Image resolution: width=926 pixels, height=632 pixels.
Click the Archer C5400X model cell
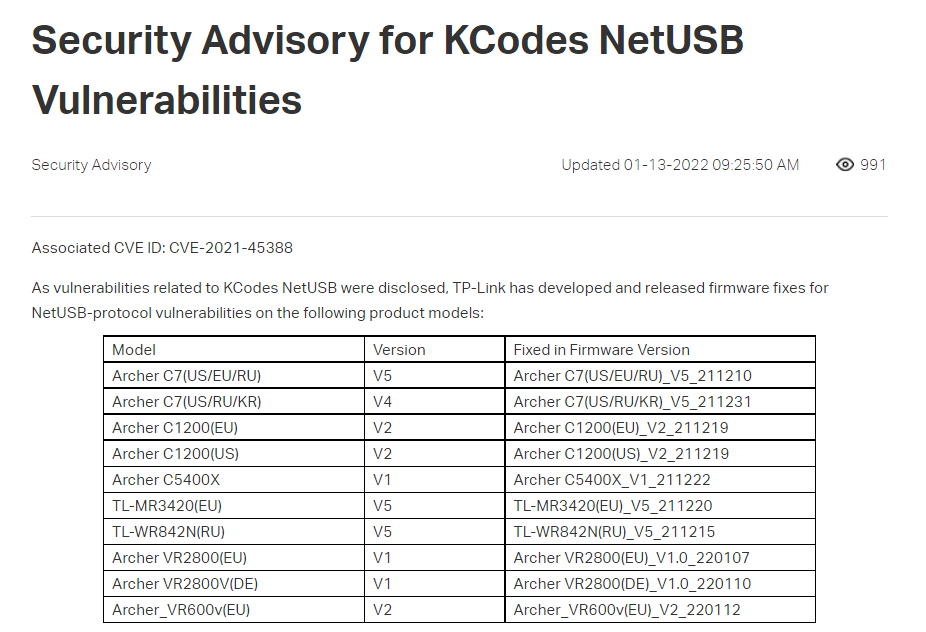point(234,479)
